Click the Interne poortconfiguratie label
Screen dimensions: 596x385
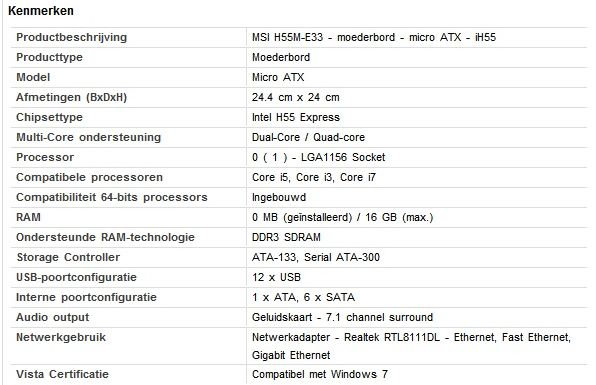[x=86, y=297]
